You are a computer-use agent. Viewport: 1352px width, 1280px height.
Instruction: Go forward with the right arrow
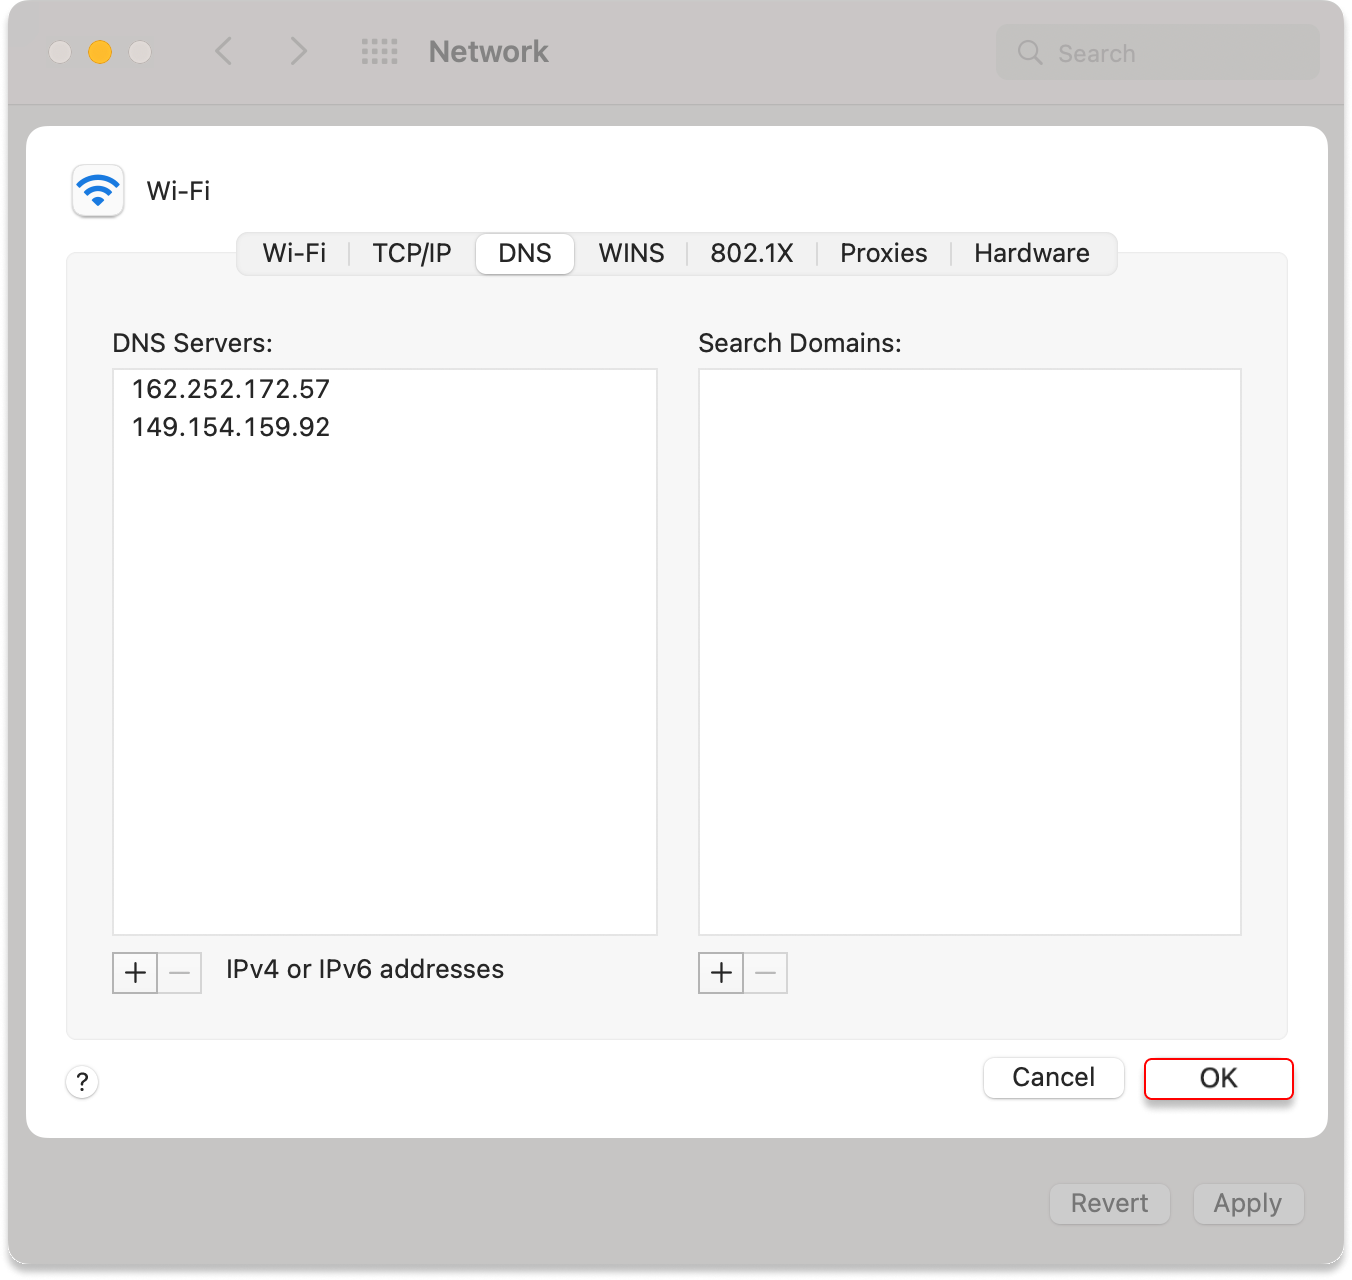tap(298, 52)
